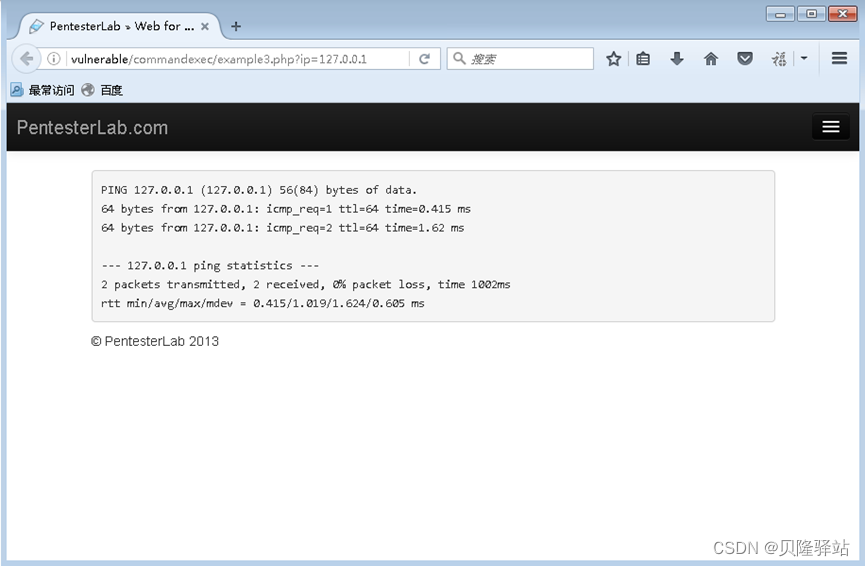Open a new tab with plus button
This screenshot has width=865, height=566.
point(236,26)
